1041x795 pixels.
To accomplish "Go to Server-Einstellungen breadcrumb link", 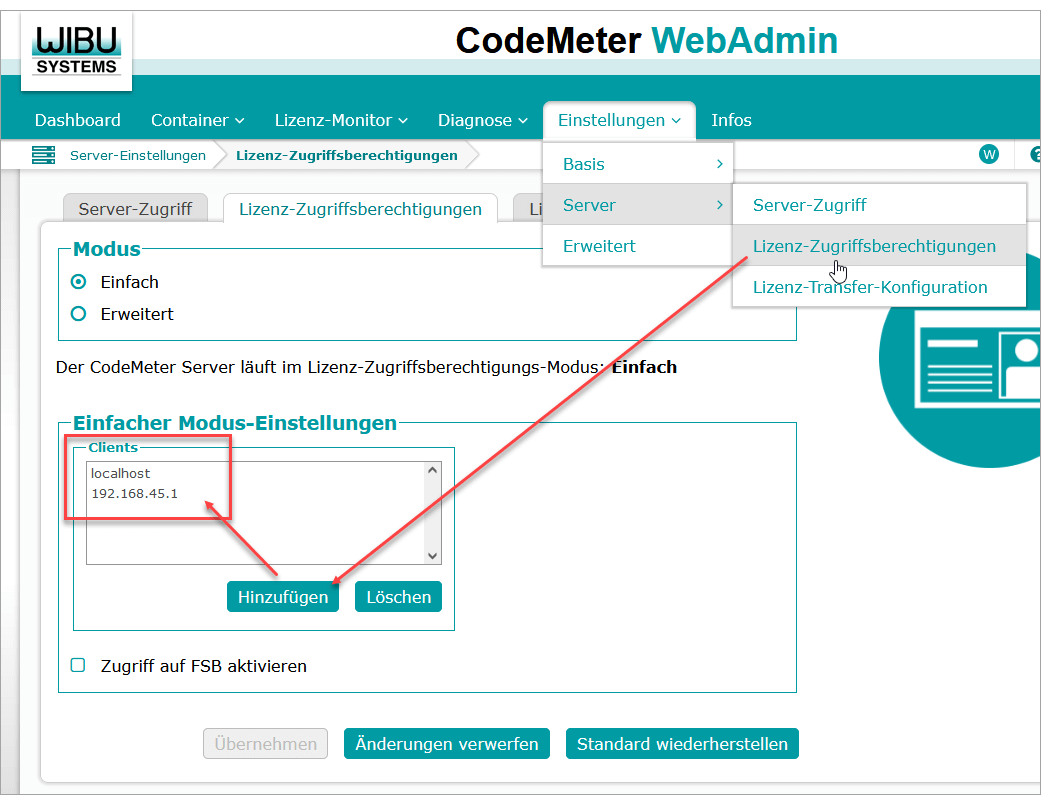I will [x=138, y=155].
